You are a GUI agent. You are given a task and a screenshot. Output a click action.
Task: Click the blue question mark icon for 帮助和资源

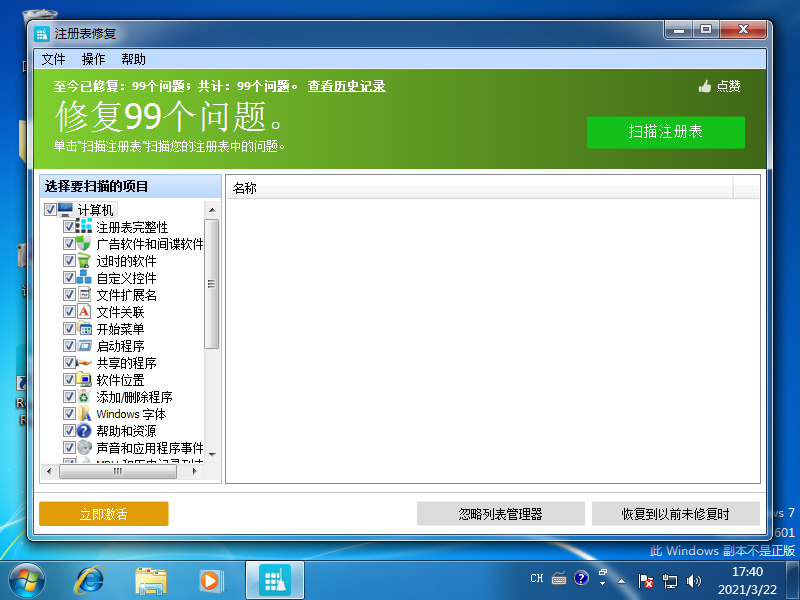coord(84,431)
